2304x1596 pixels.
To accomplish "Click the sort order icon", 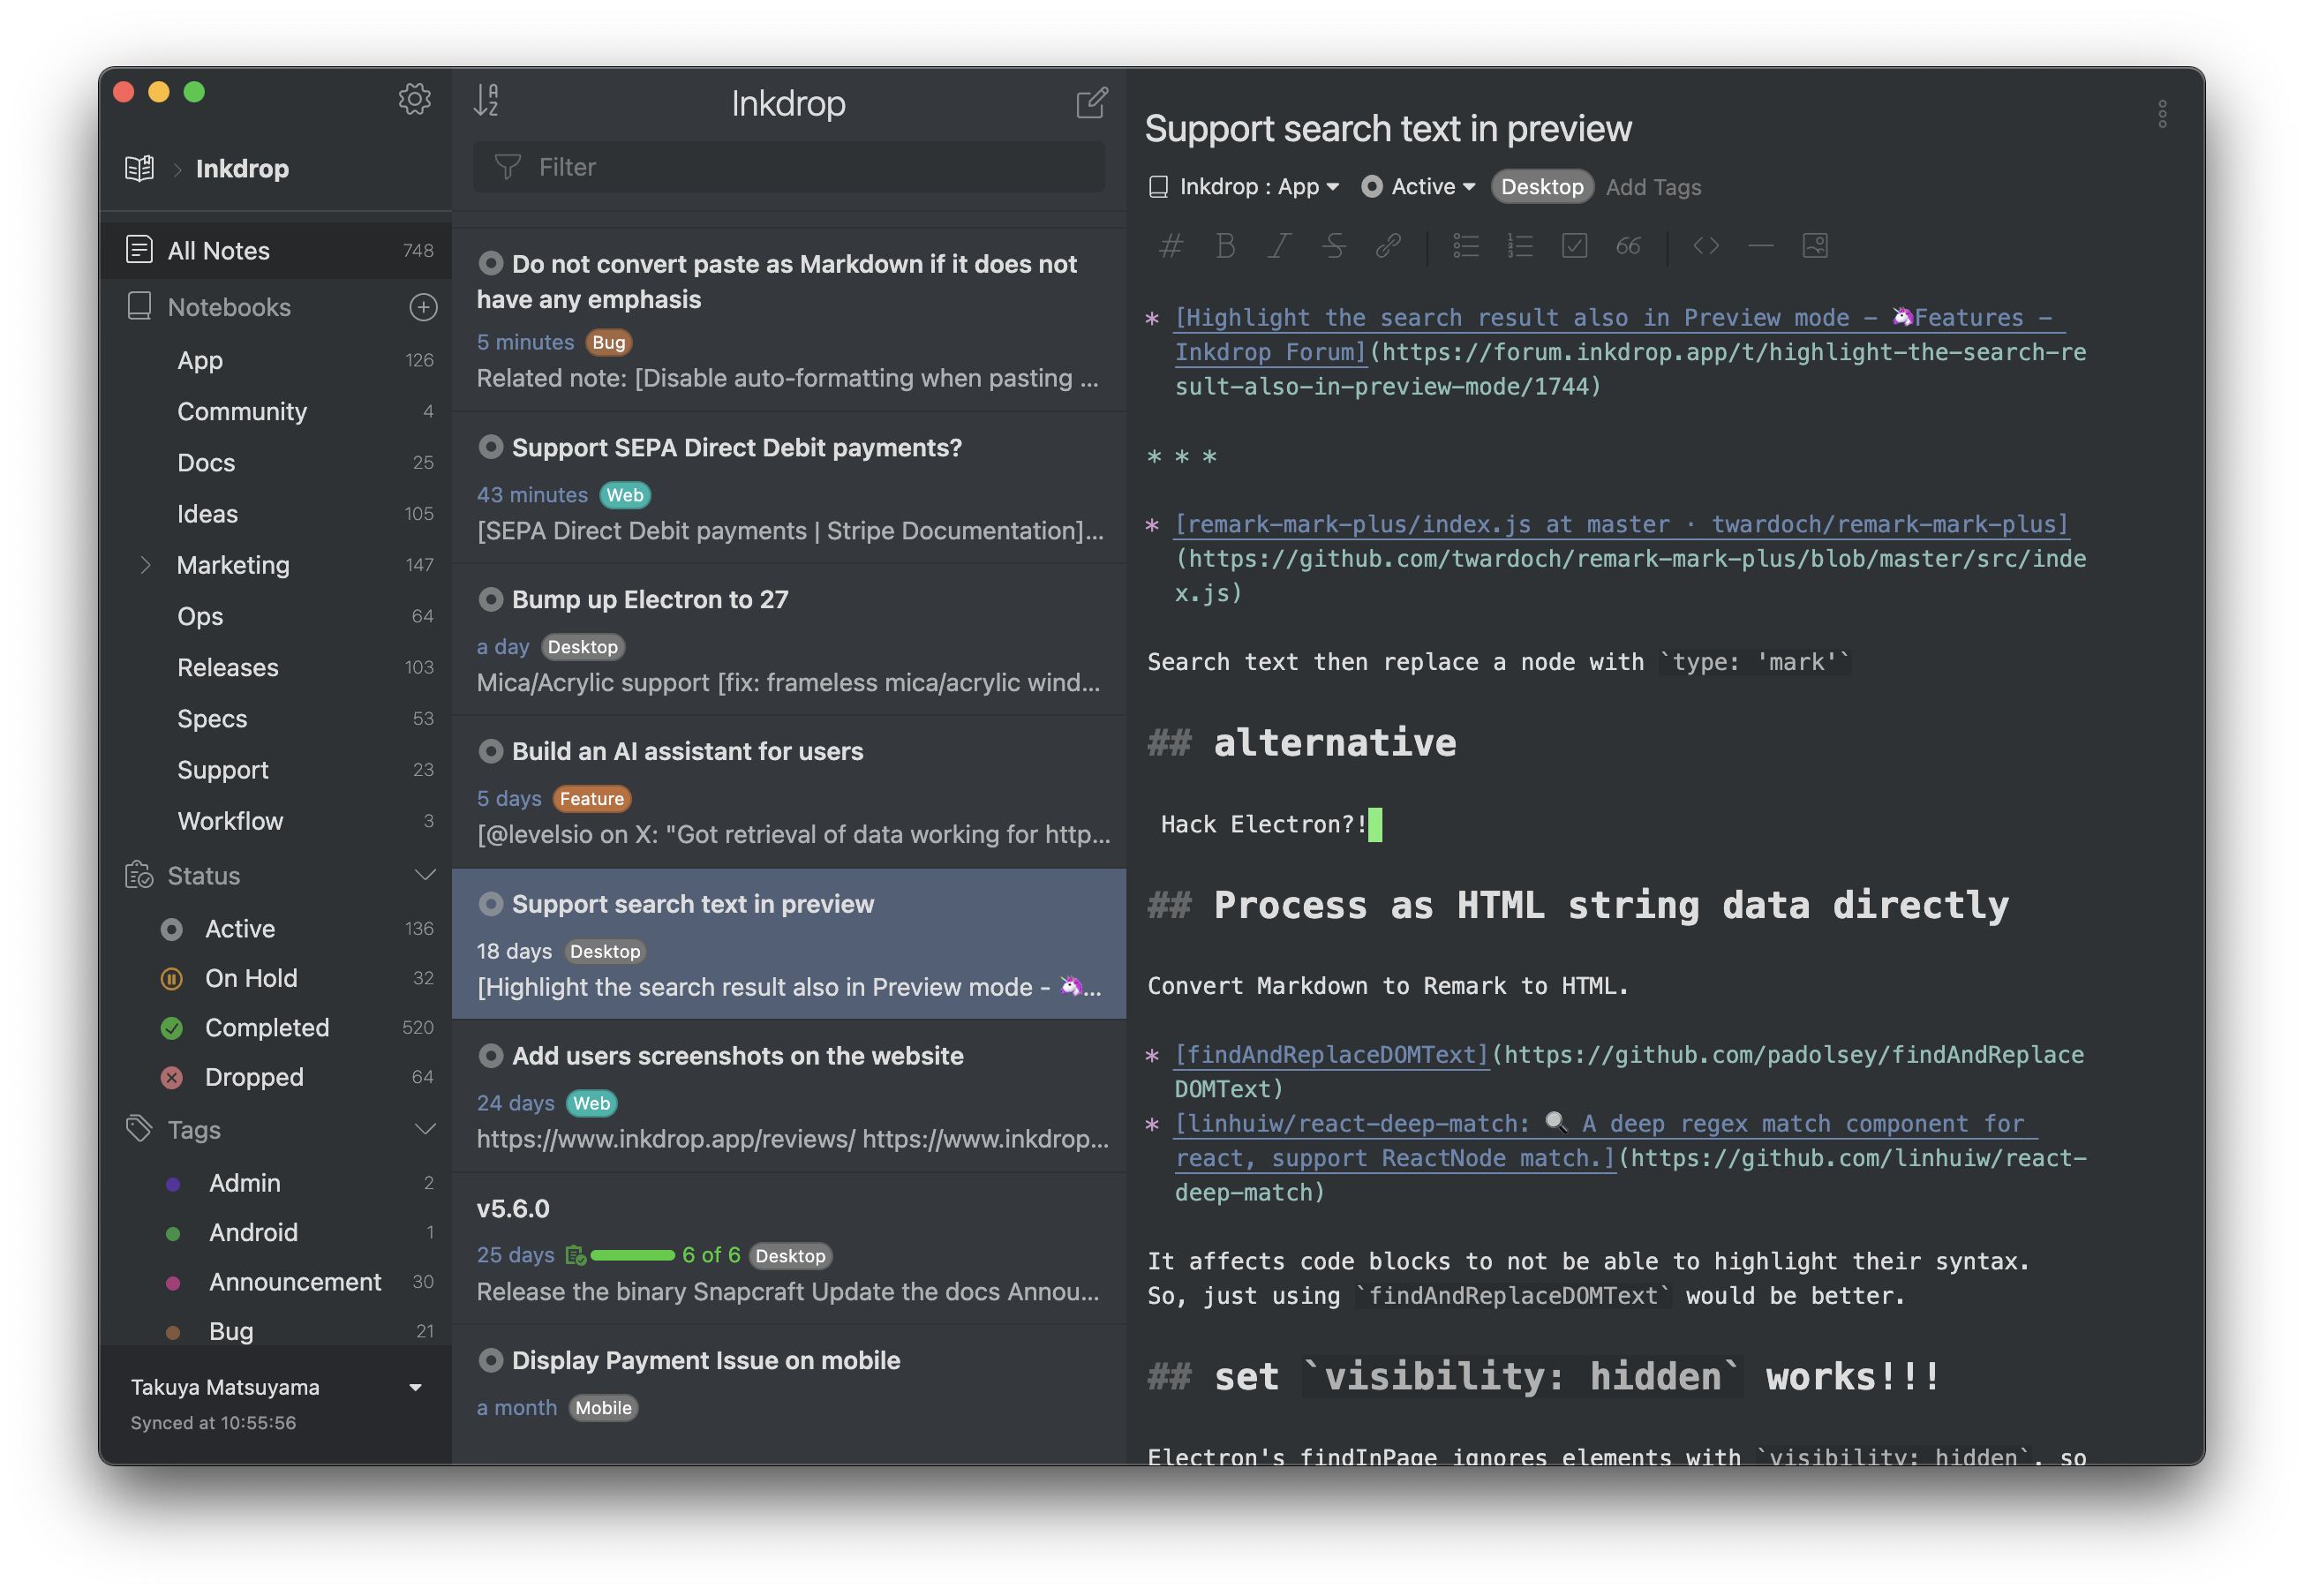I will [x=486, y=100].
